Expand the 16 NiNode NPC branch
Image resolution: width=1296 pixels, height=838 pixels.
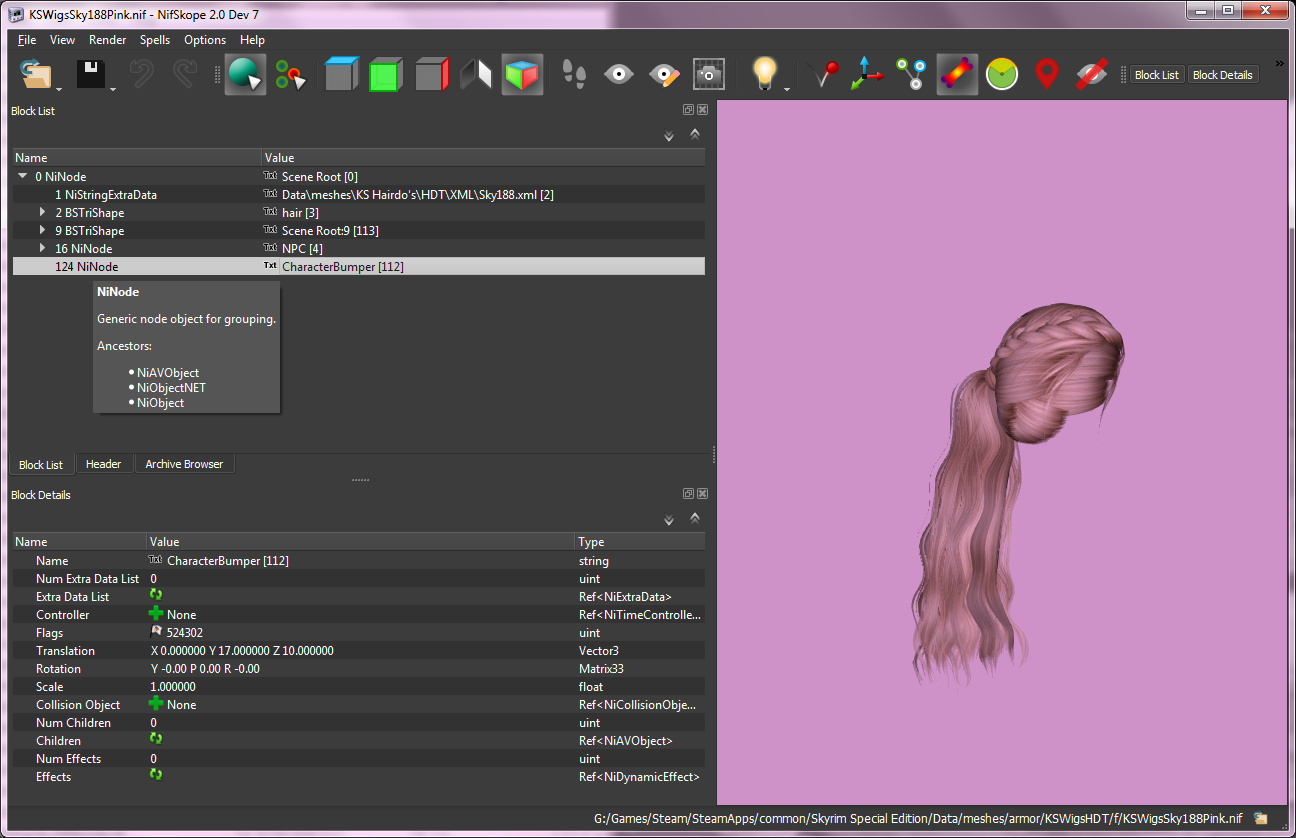[x=43, y=248]
